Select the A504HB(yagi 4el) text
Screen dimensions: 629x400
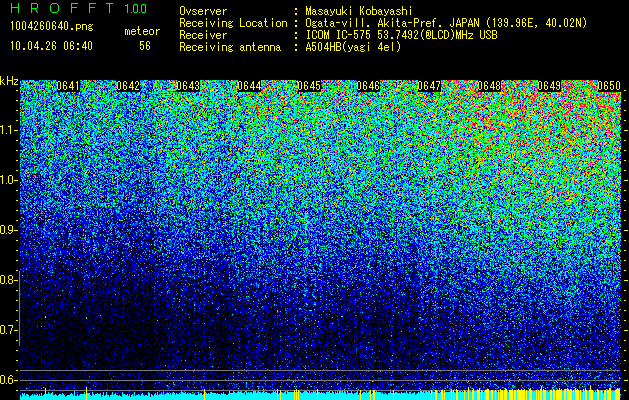tap(353, 47)
